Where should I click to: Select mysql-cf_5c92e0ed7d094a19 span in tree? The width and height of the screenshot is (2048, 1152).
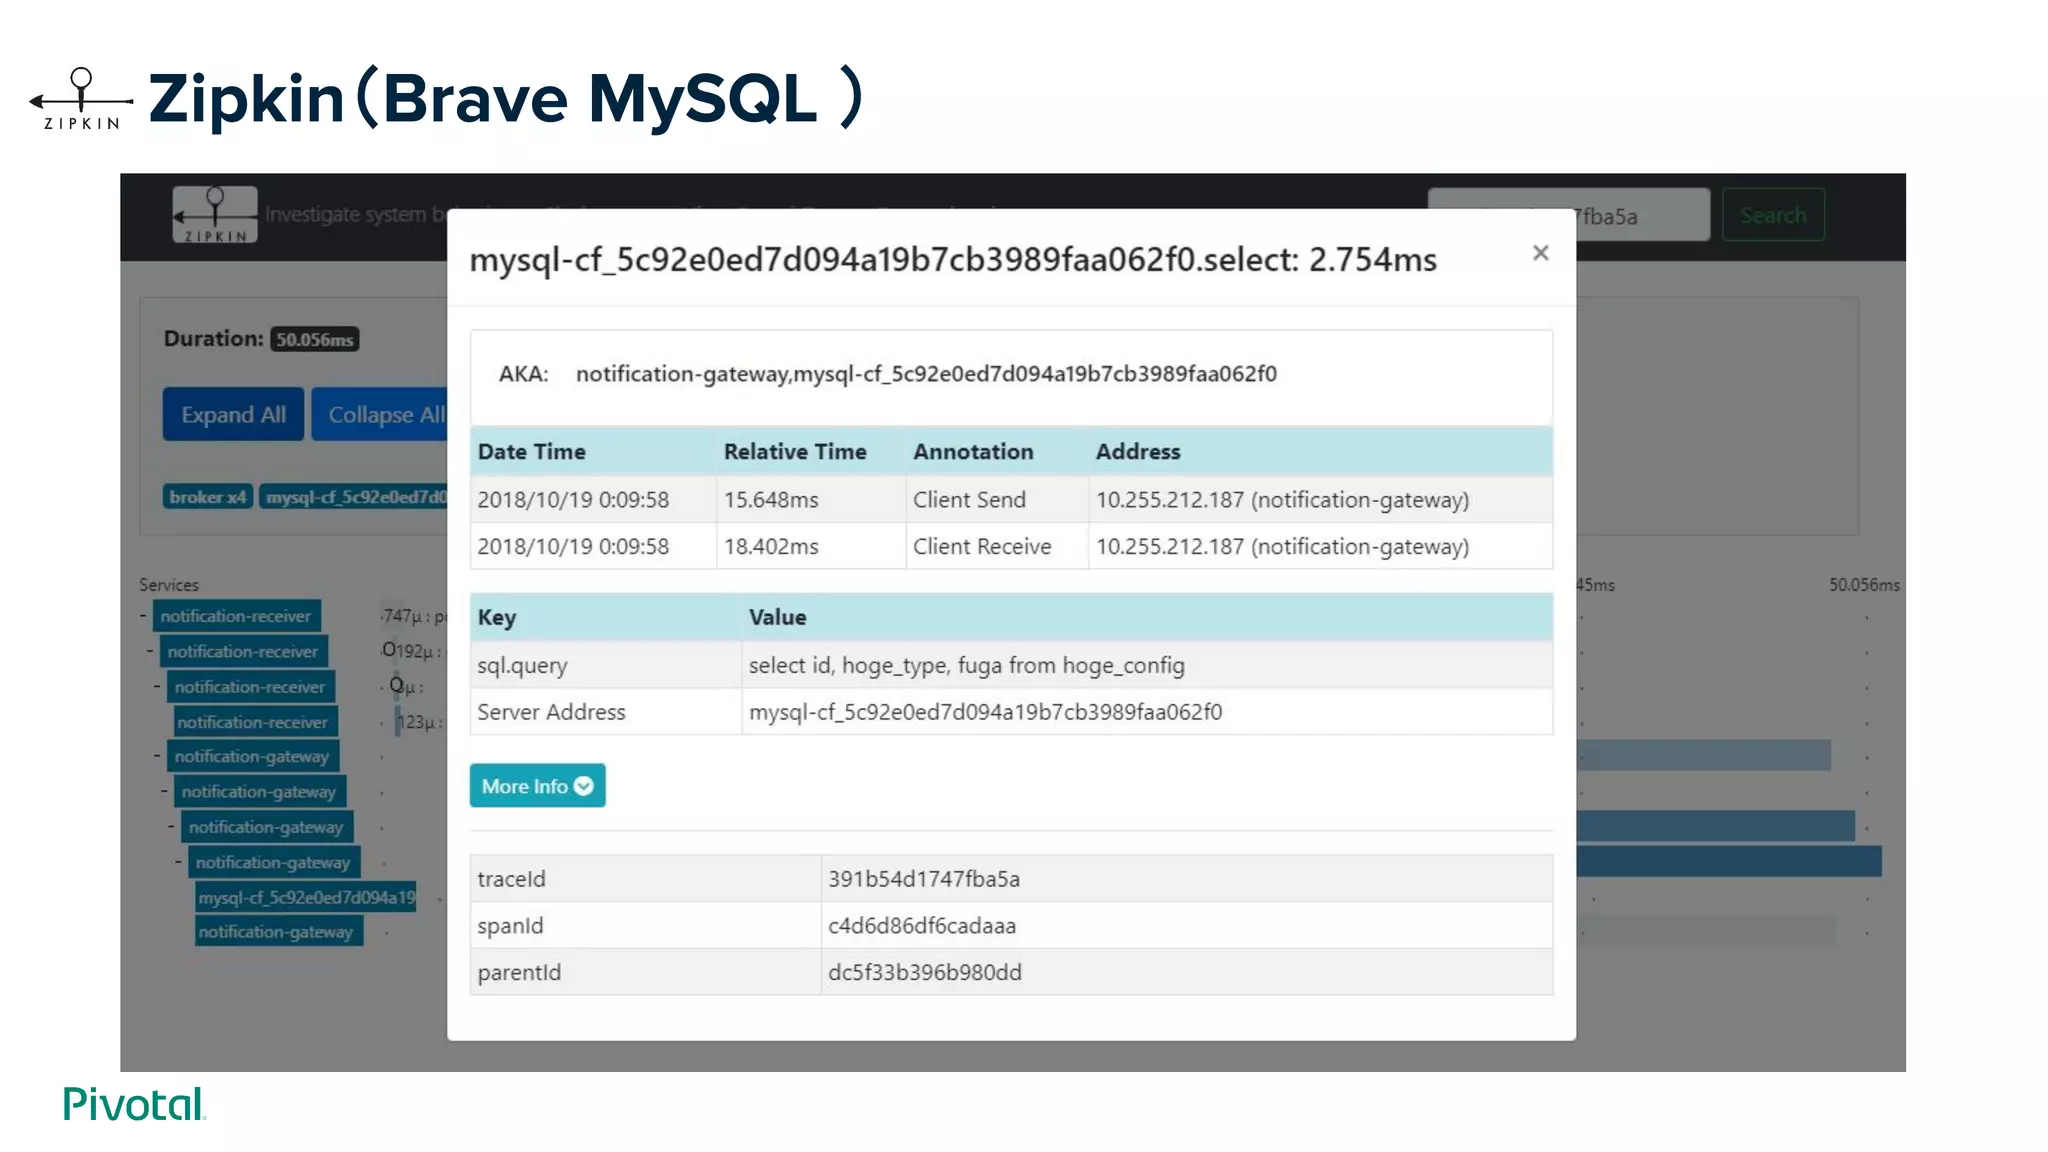tap(306, 897)
